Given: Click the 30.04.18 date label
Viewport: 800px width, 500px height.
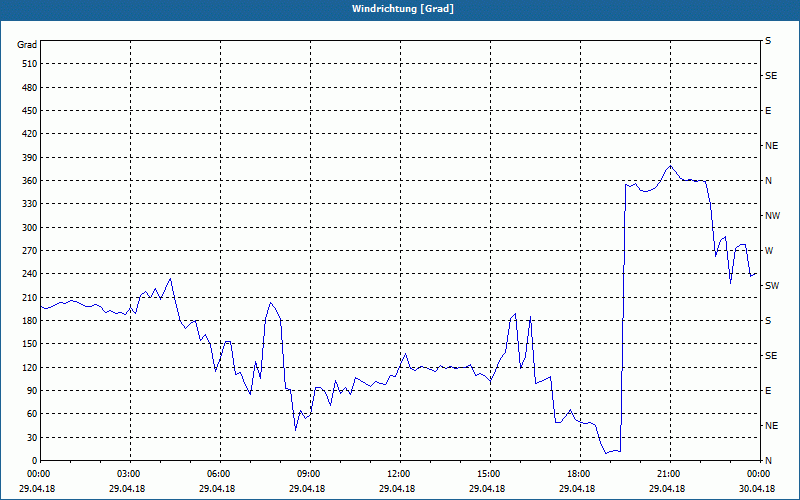Looking at the screenshot, I should pyautogui.click(x=757, y=488).
